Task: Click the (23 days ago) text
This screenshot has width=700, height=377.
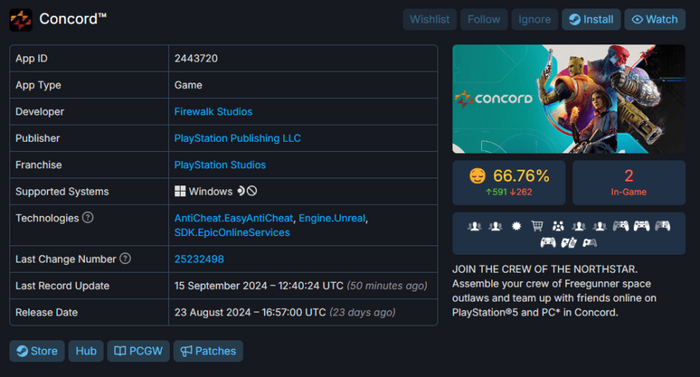Action: pyautogui.click(x=362, y=312)
